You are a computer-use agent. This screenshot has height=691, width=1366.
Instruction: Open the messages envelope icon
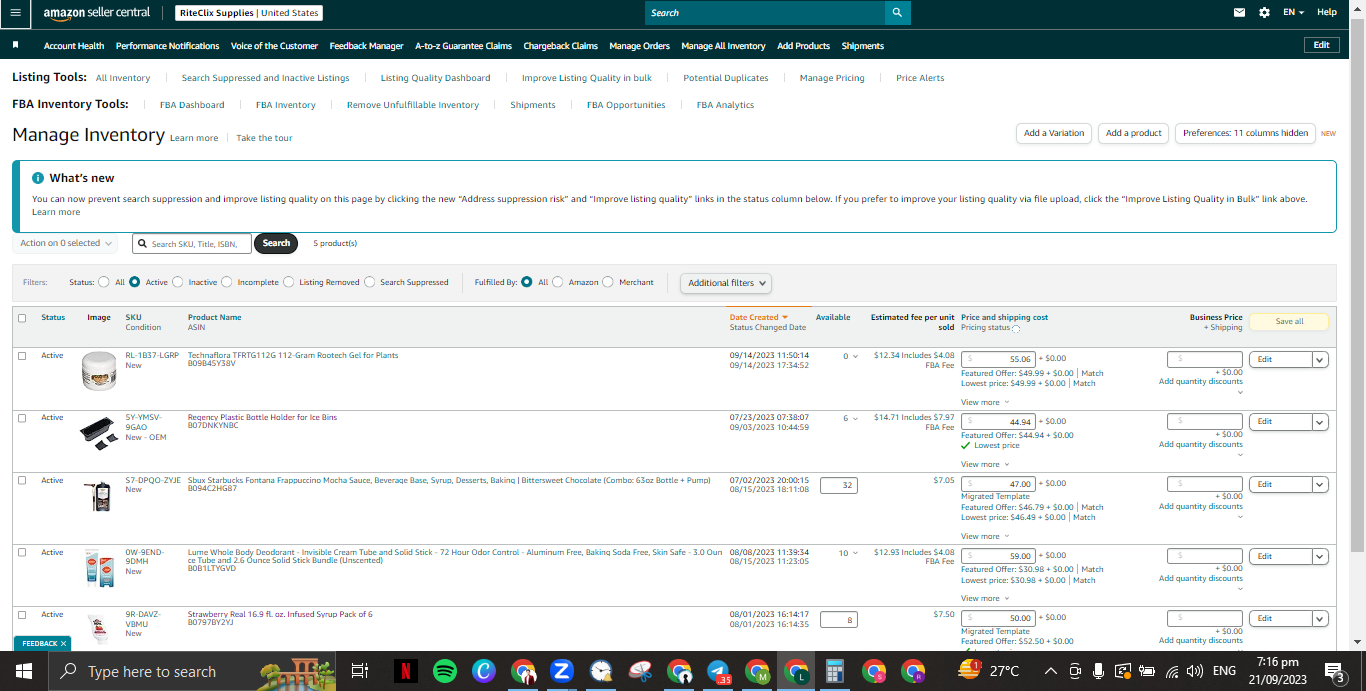(1240, 13)
